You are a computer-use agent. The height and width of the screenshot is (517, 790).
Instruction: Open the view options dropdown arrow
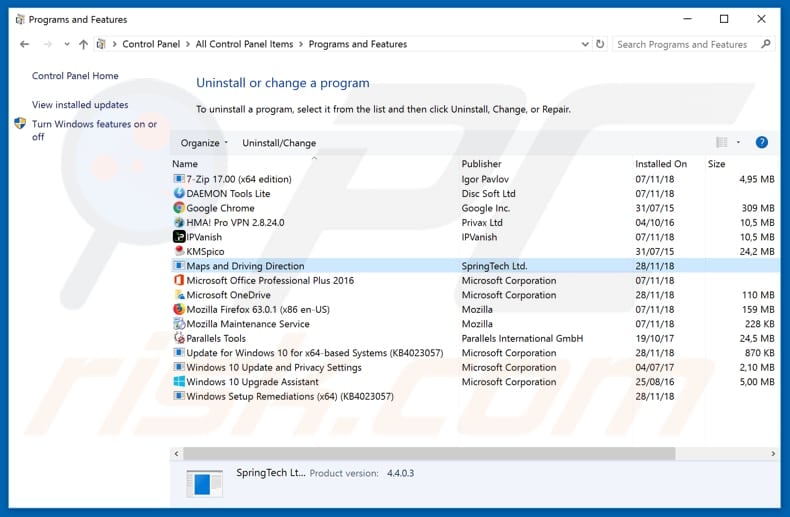click(x=738, y=143)
